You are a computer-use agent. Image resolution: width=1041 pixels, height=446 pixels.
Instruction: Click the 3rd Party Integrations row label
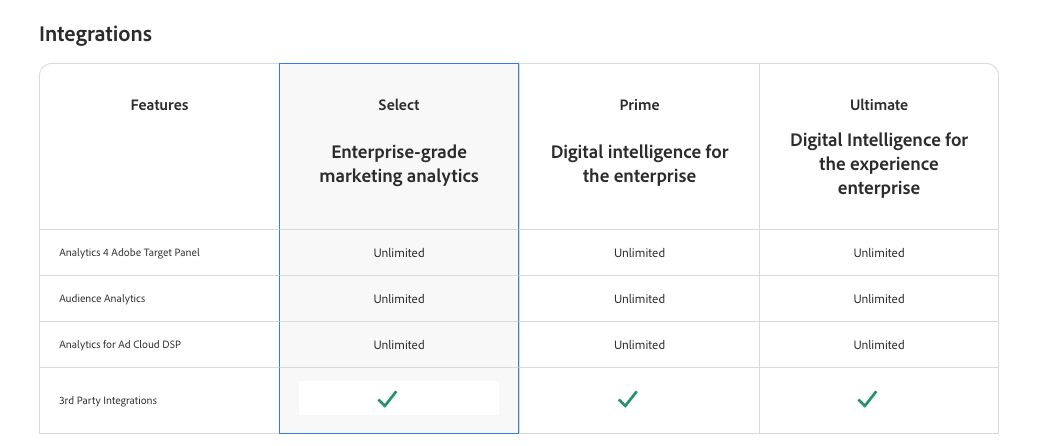tap(108, 401)
